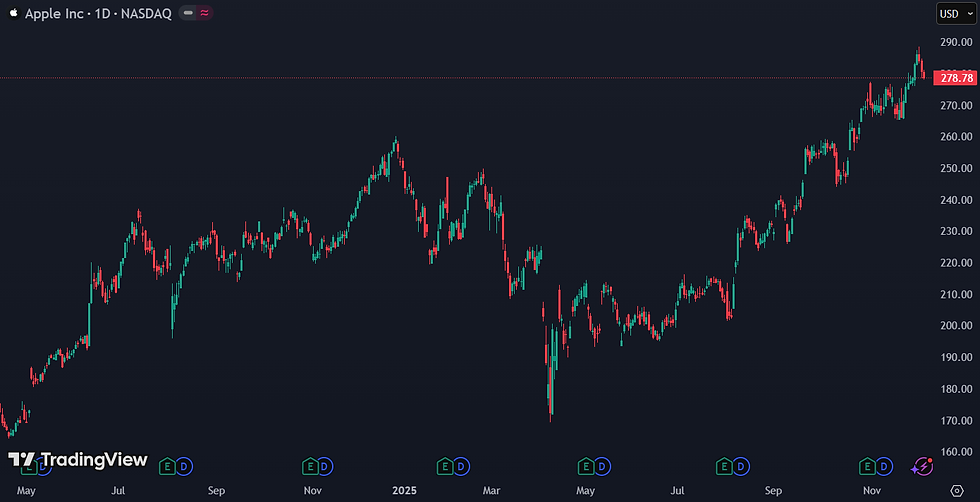Select dividend D marker between 2025 and Mar
The width and height of the screenshot is (980, 502).
[461, 466]
